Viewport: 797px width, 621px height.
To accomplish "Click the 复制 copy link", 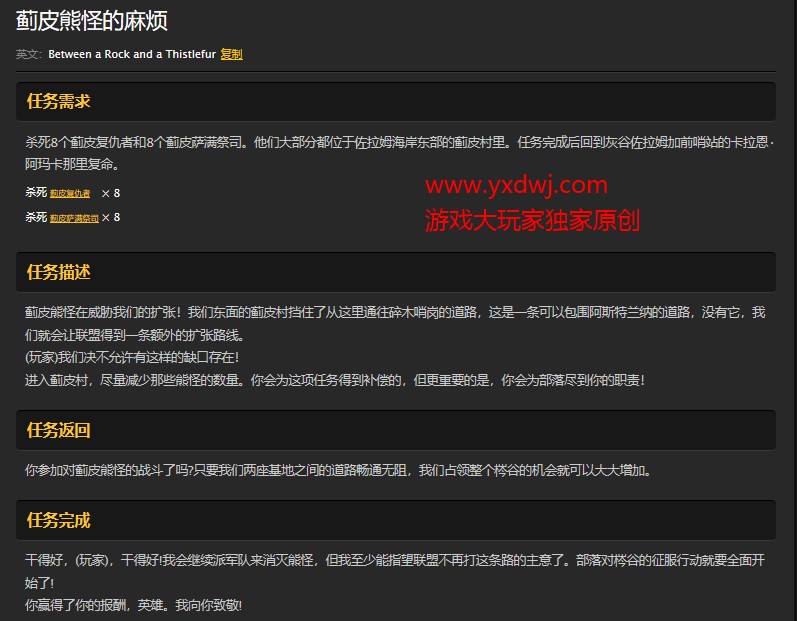I will click(231, 54).
